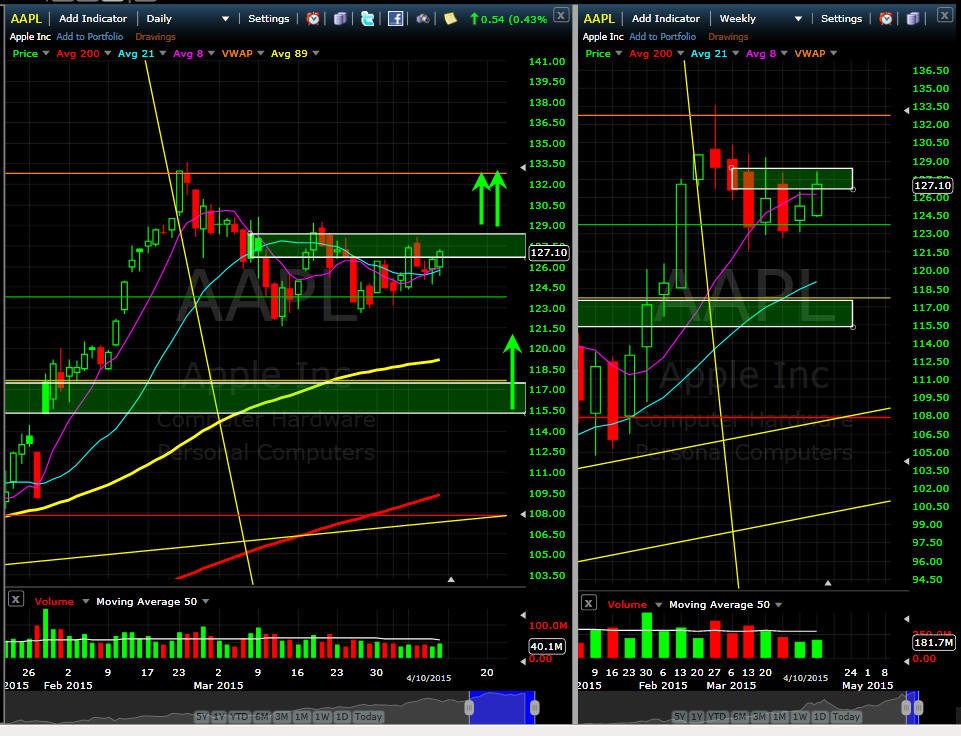Open Settings in Weekly chart

841,18
